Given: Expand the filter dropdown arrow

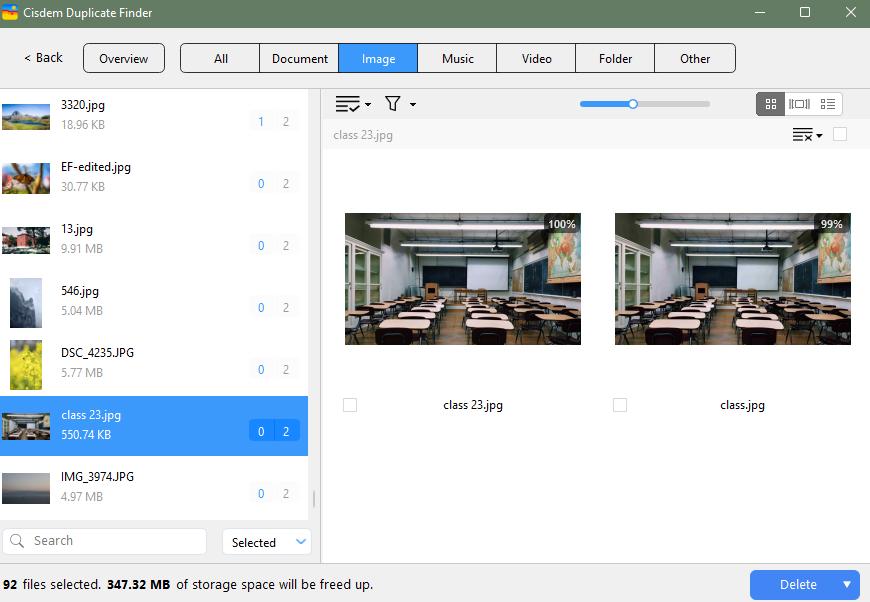Looking at the screenshot, I should [x=413, y=105].
